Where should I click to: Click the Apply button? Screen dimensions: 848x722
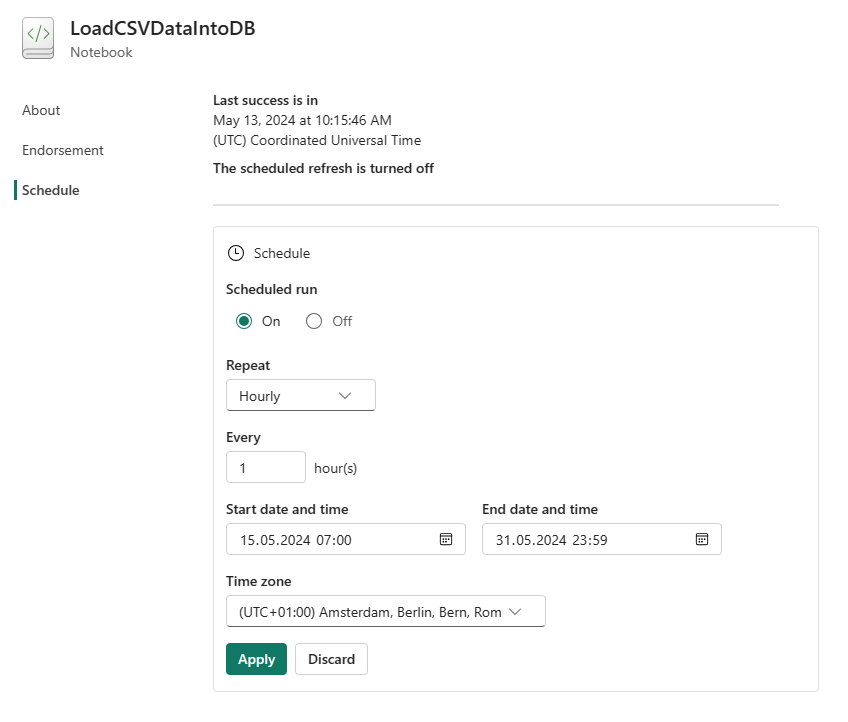256,659
